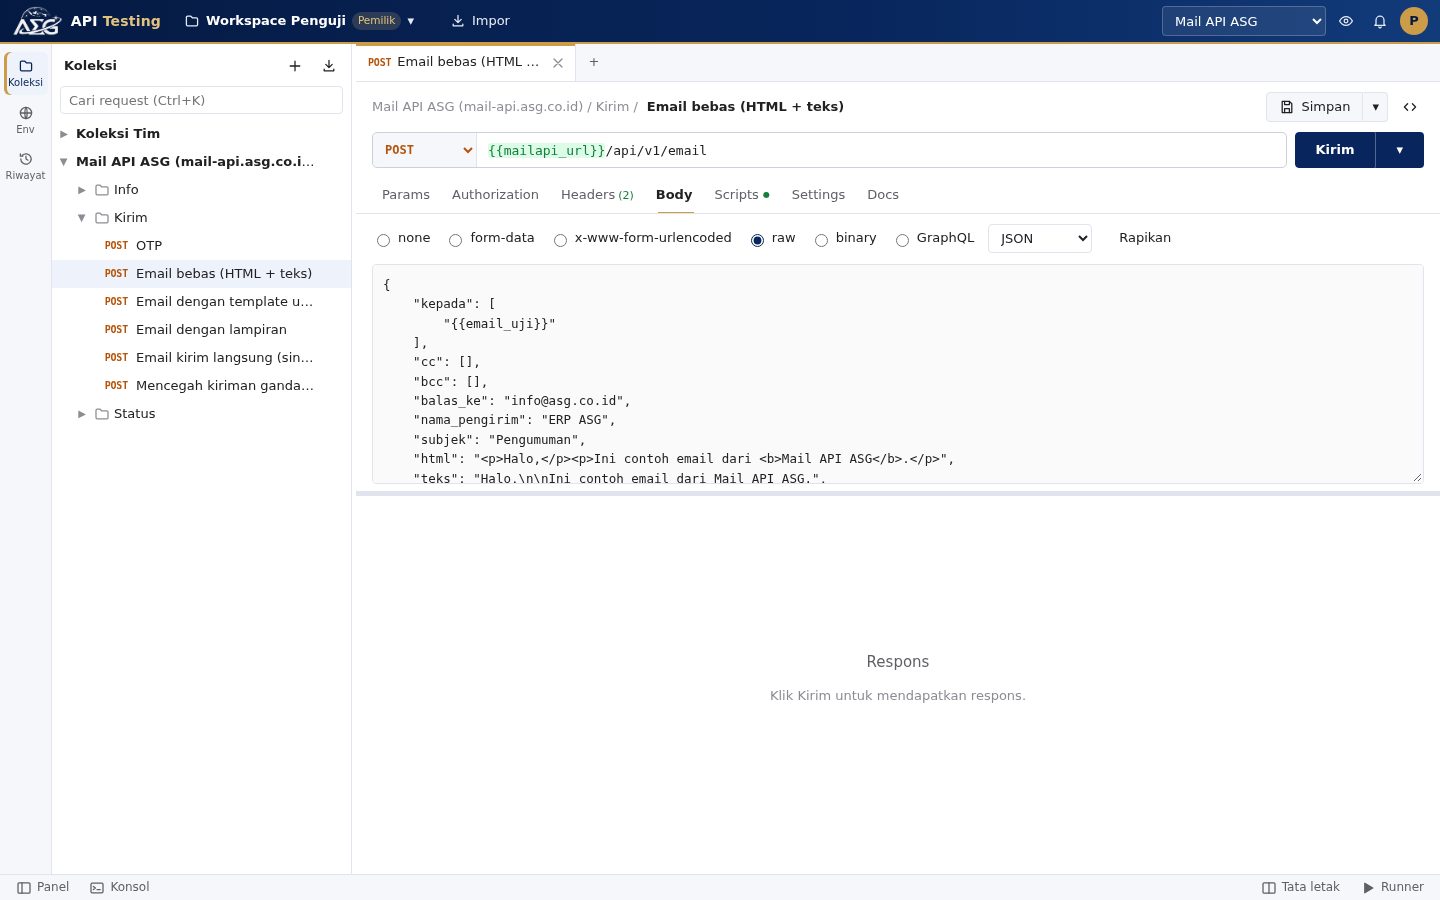Screen dimensions: 1440x900
Task: Click the Simpan save button
Action: (1315, 107)
